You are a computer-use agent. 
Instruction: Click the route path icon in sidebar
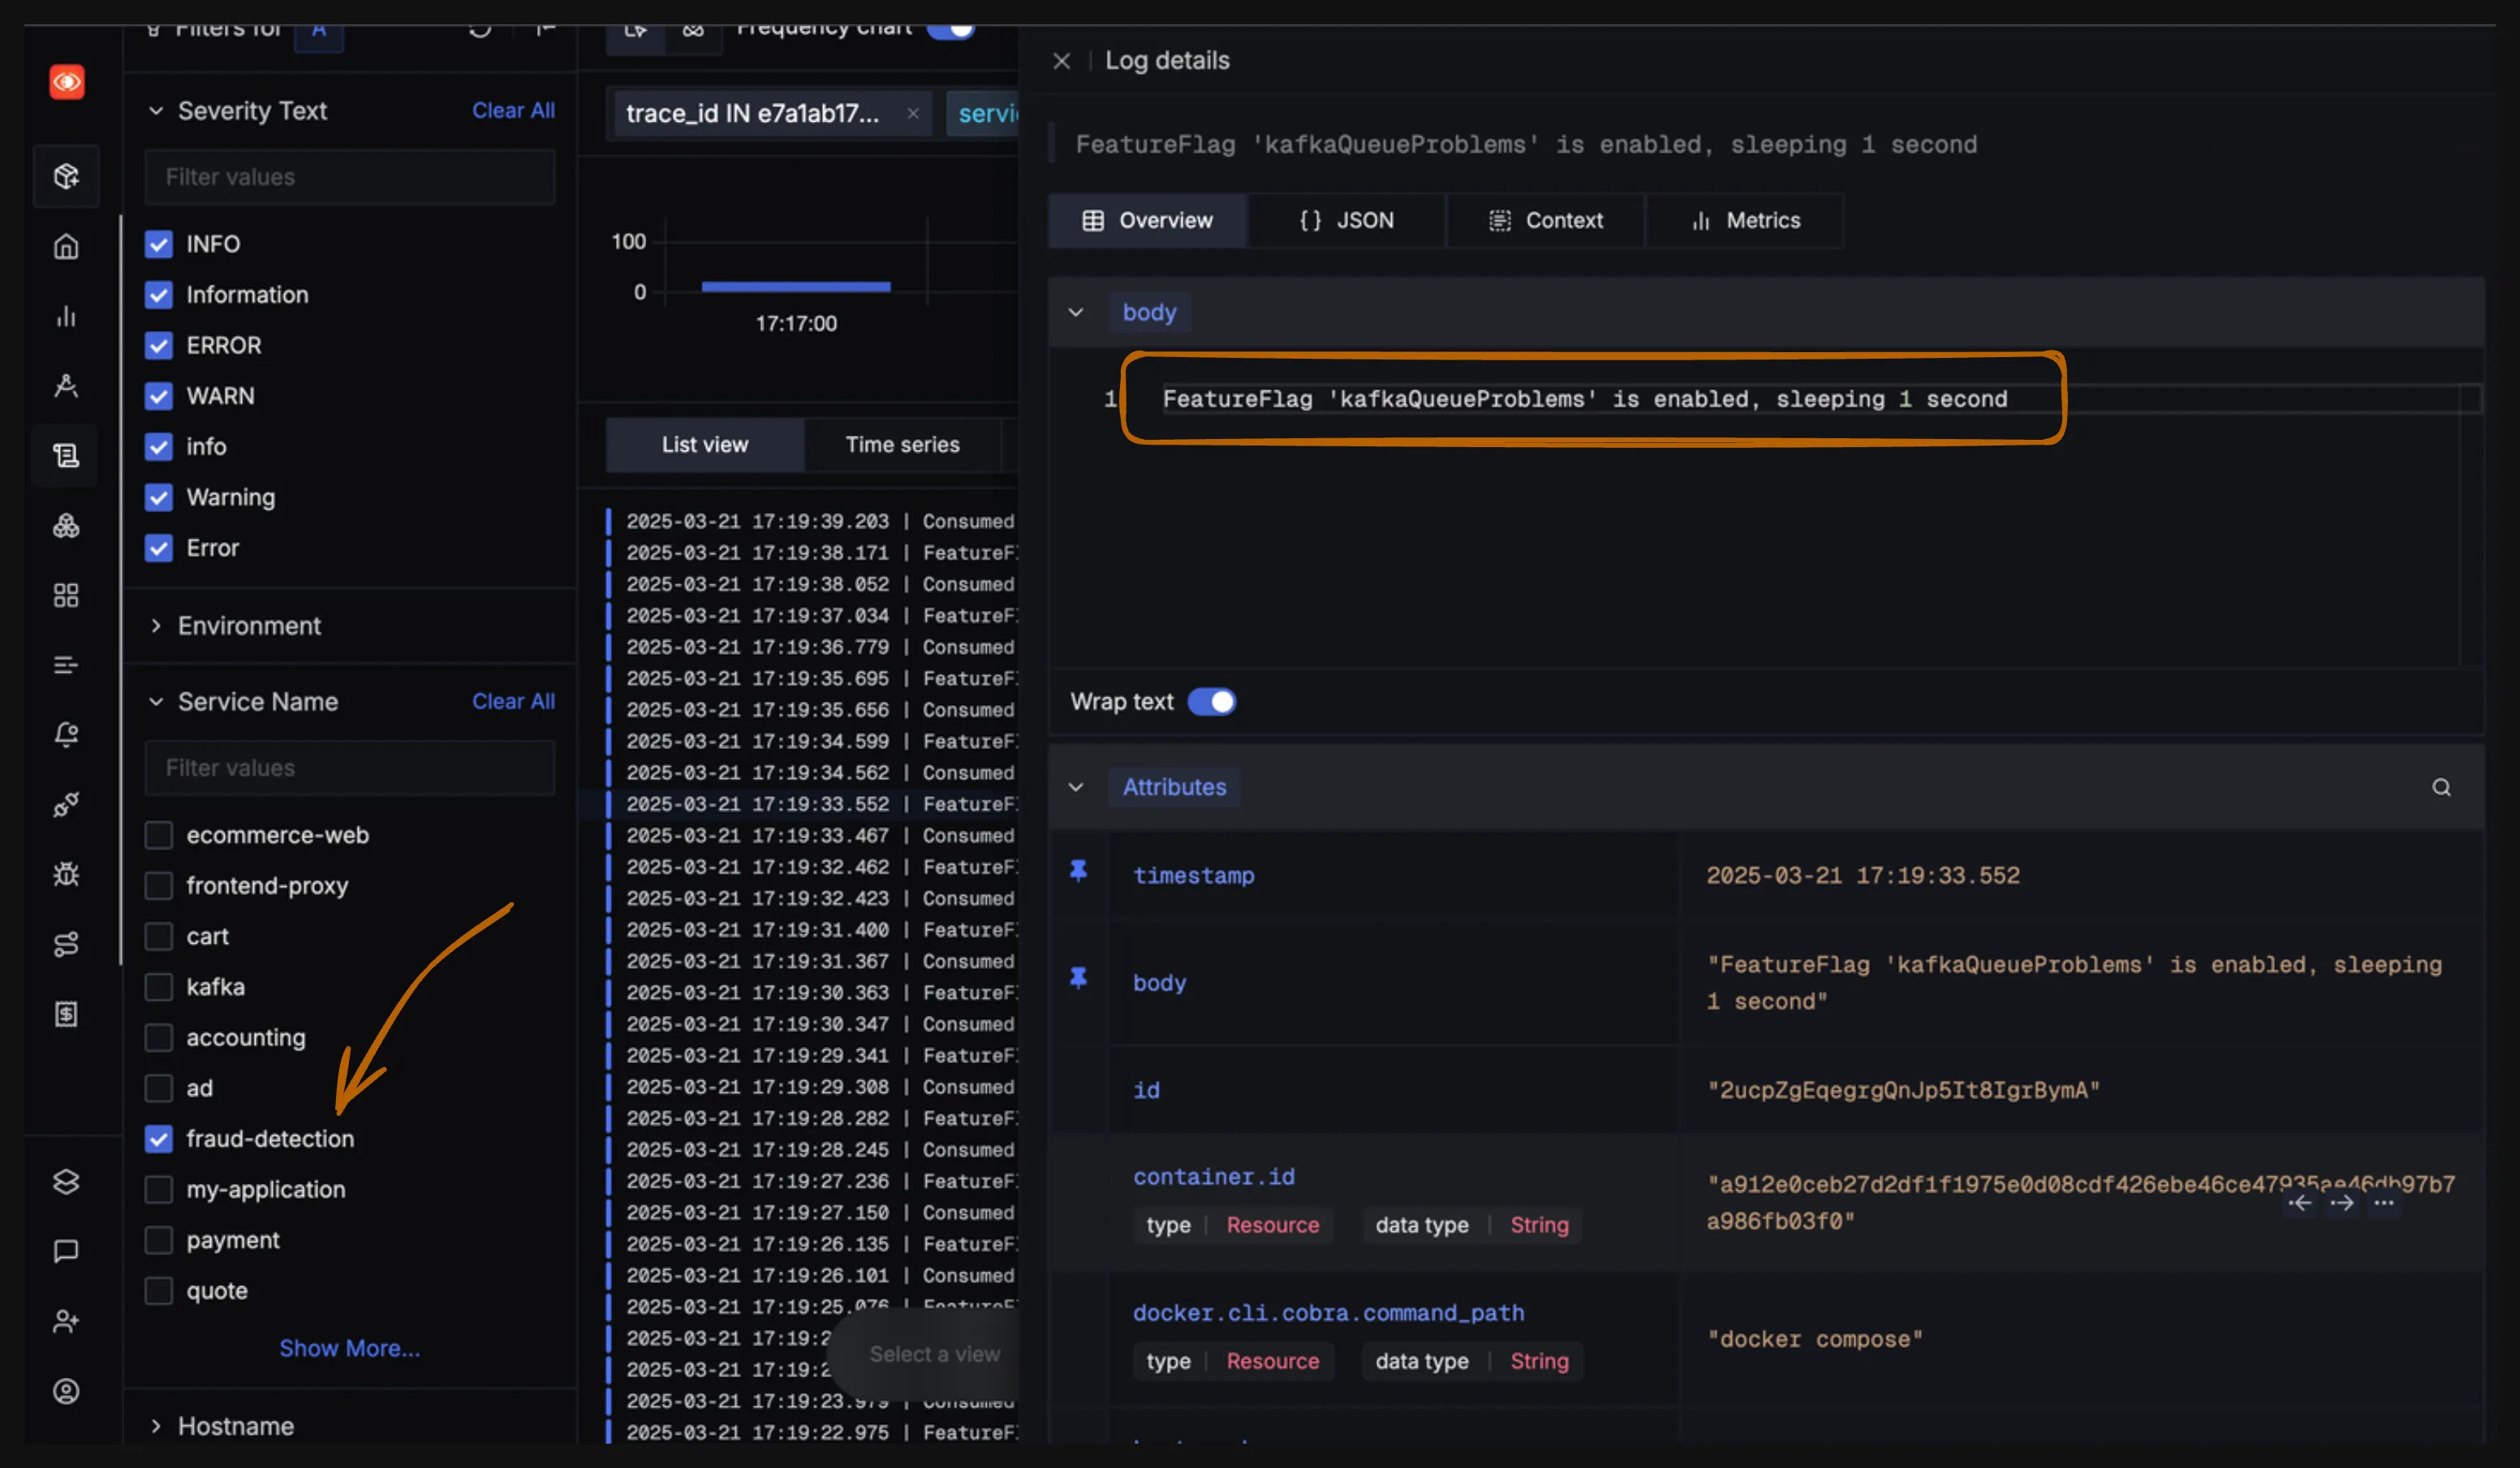point(66,944)
